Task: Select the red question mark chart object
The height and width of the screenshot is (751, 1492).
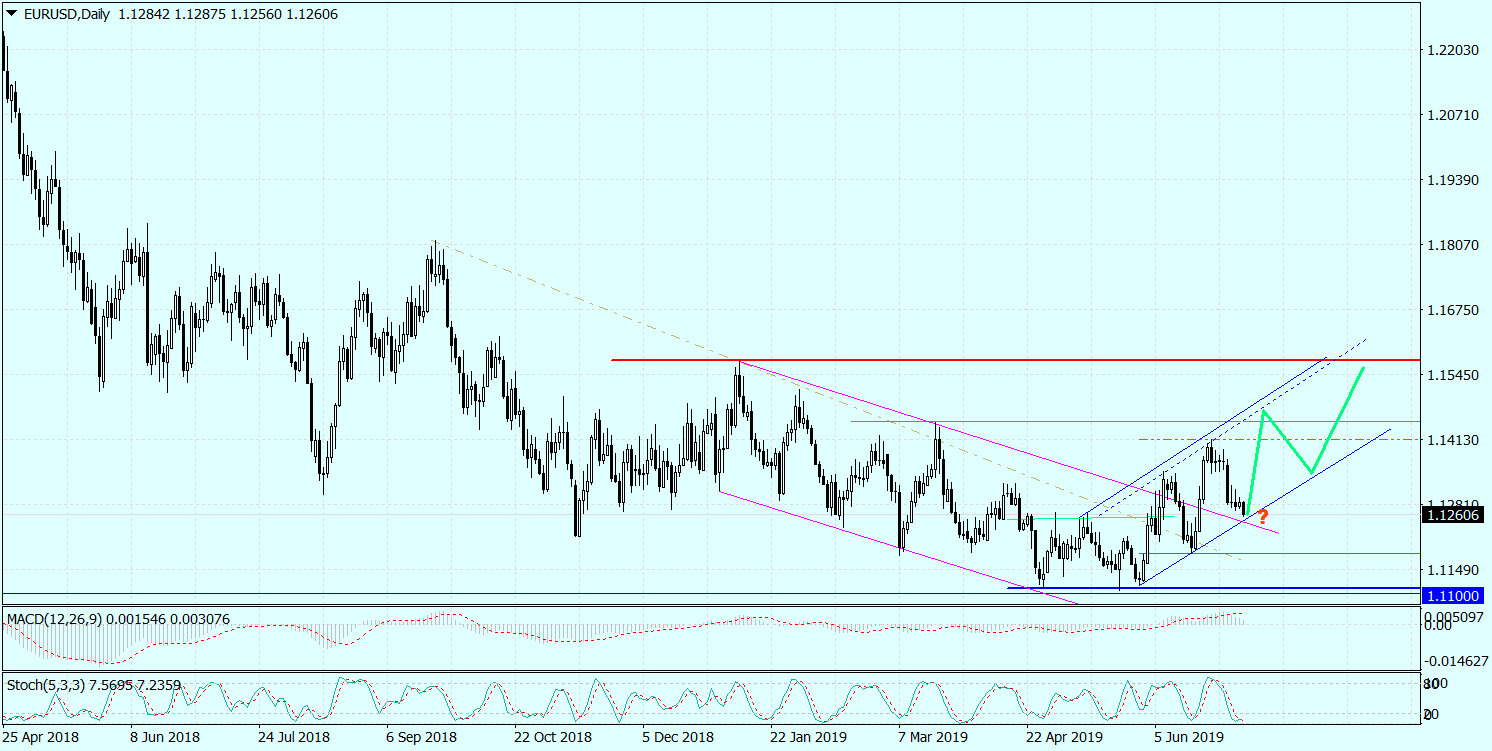Action: [x=1264, y=517]
